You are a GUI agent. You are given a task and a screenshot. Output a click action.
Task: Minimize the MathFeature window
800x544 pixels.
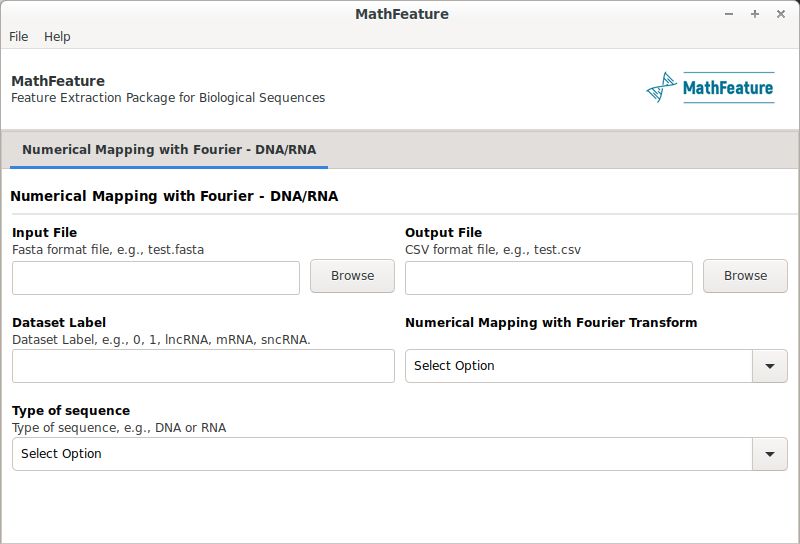point(729,14)
